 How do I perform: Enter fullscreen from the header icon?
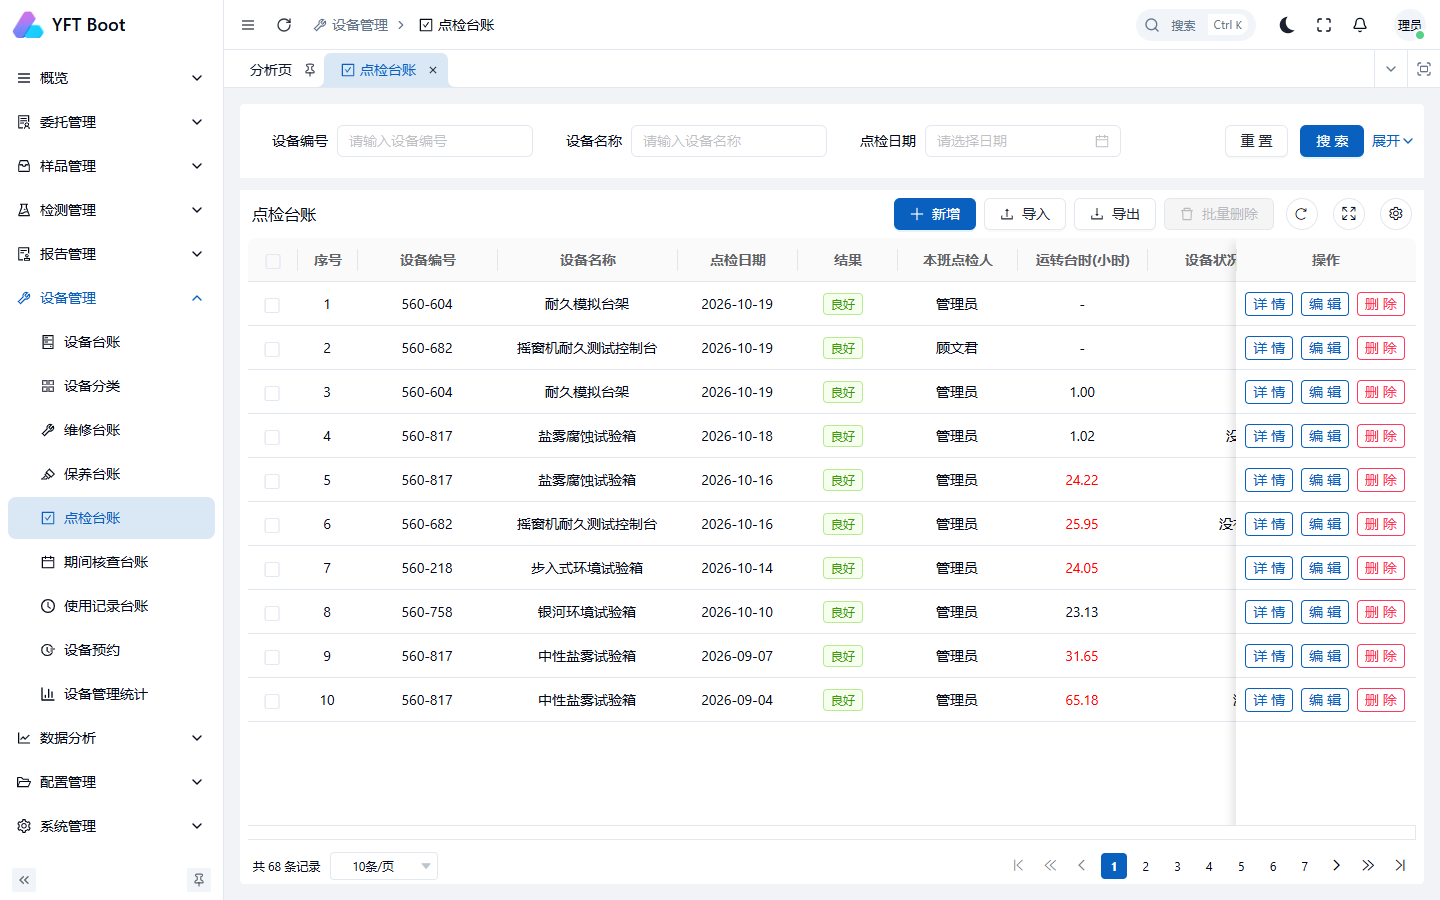pos(1324,25)
